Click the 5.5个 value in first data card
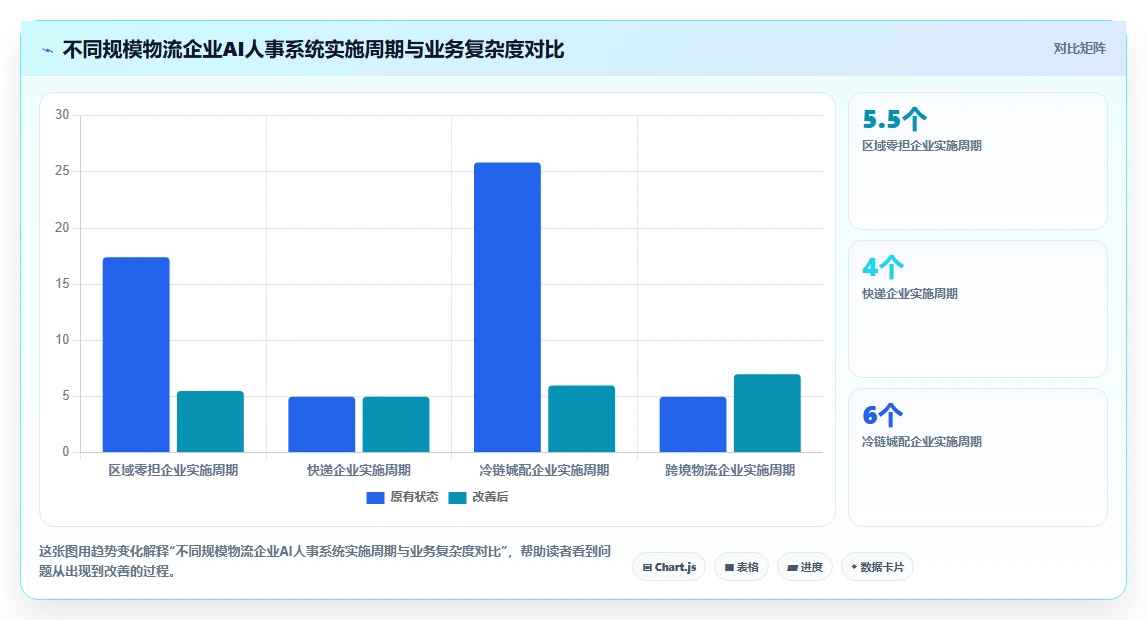The height and width of the screenshot is (620, 1147). click(x=894, y=118)
